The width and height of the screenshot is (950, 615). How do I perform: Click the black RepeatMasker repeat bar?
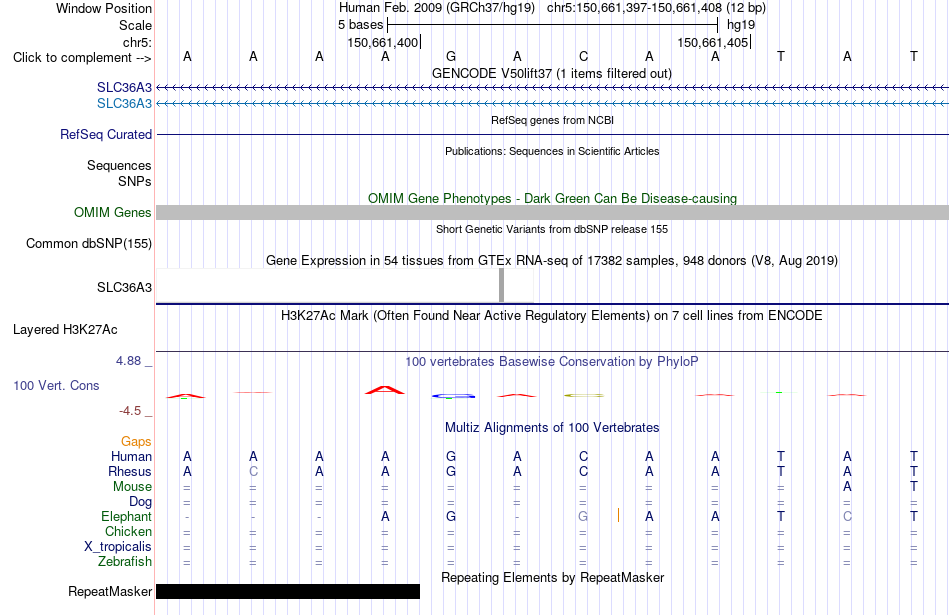(288, 591)
